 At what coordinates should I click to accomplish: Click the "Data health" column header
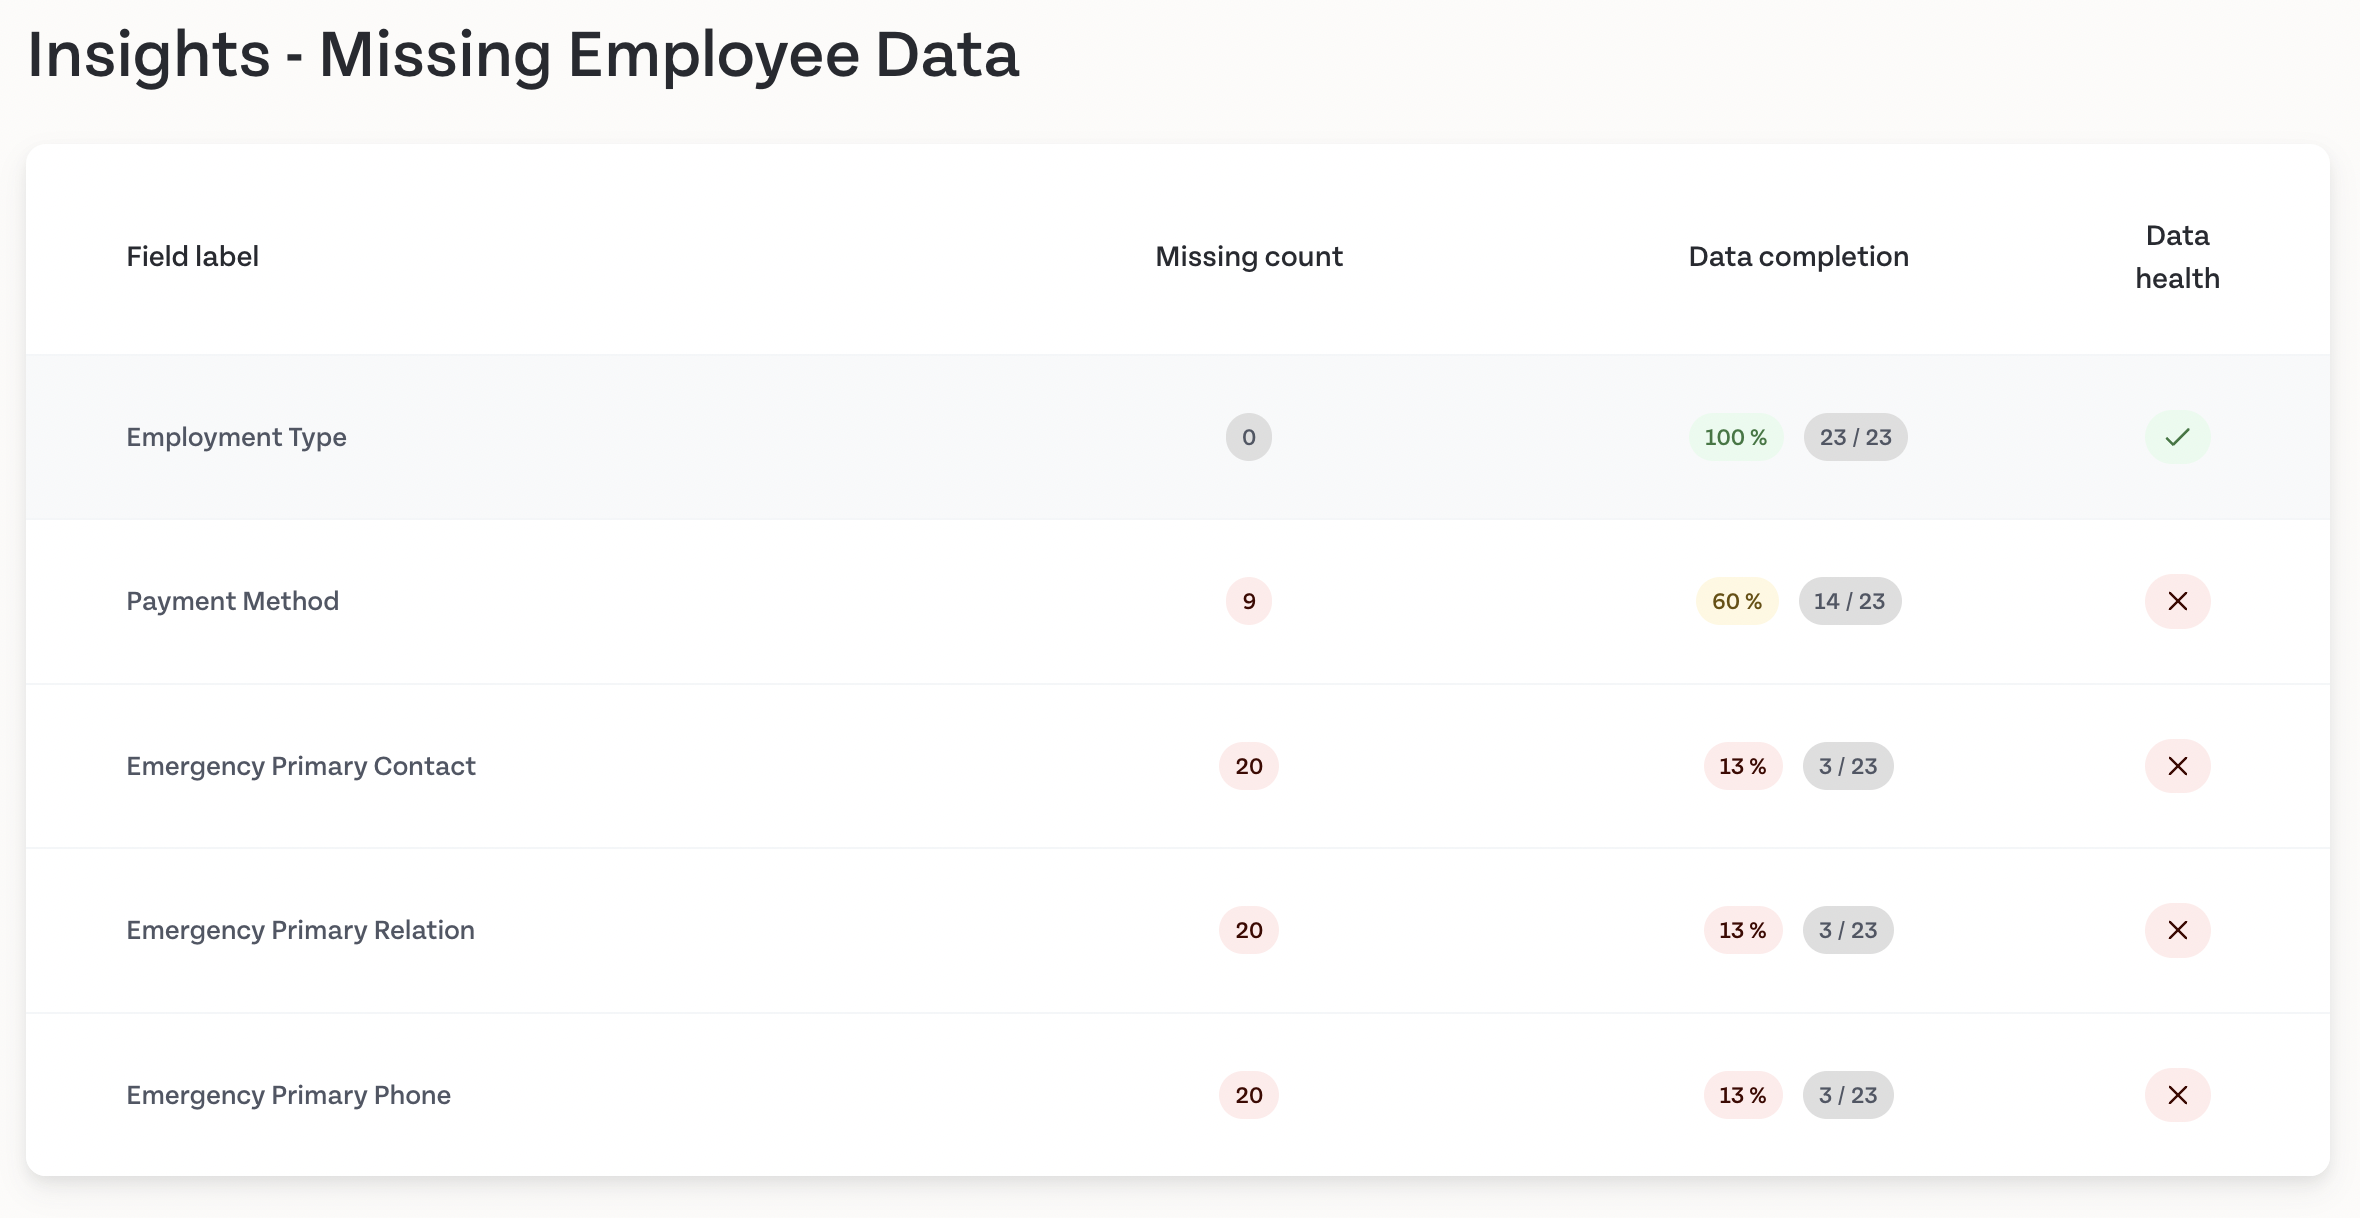[2177, 257]
